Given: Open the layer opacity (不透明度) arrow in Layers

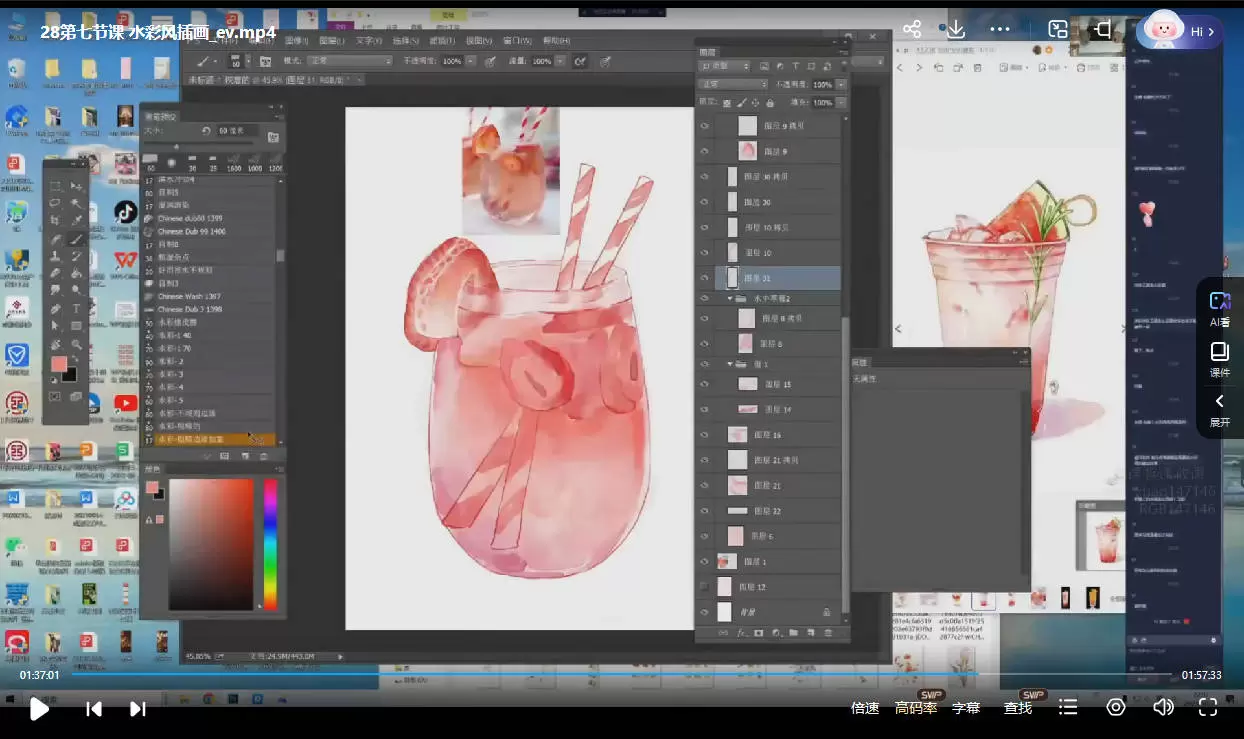Looking at the screenshot, I should [x=841, y=84].
